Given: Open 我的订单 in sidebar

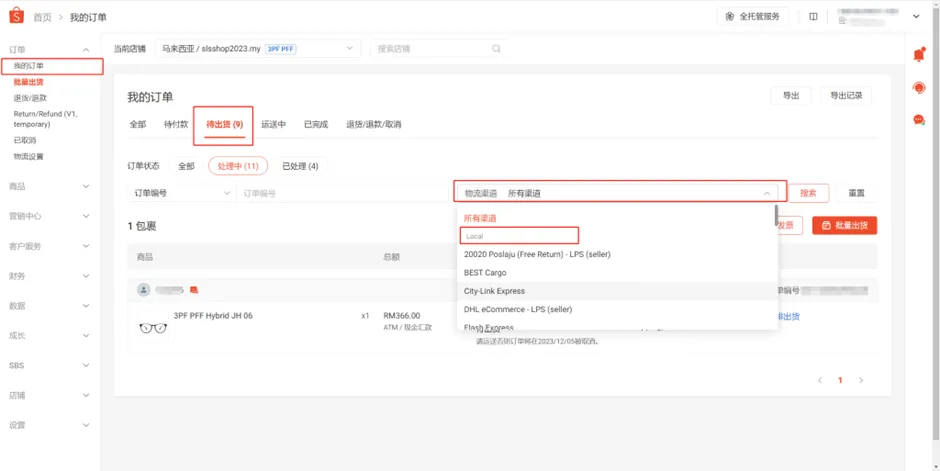Looking at the screenshot, I should (28, 66).
